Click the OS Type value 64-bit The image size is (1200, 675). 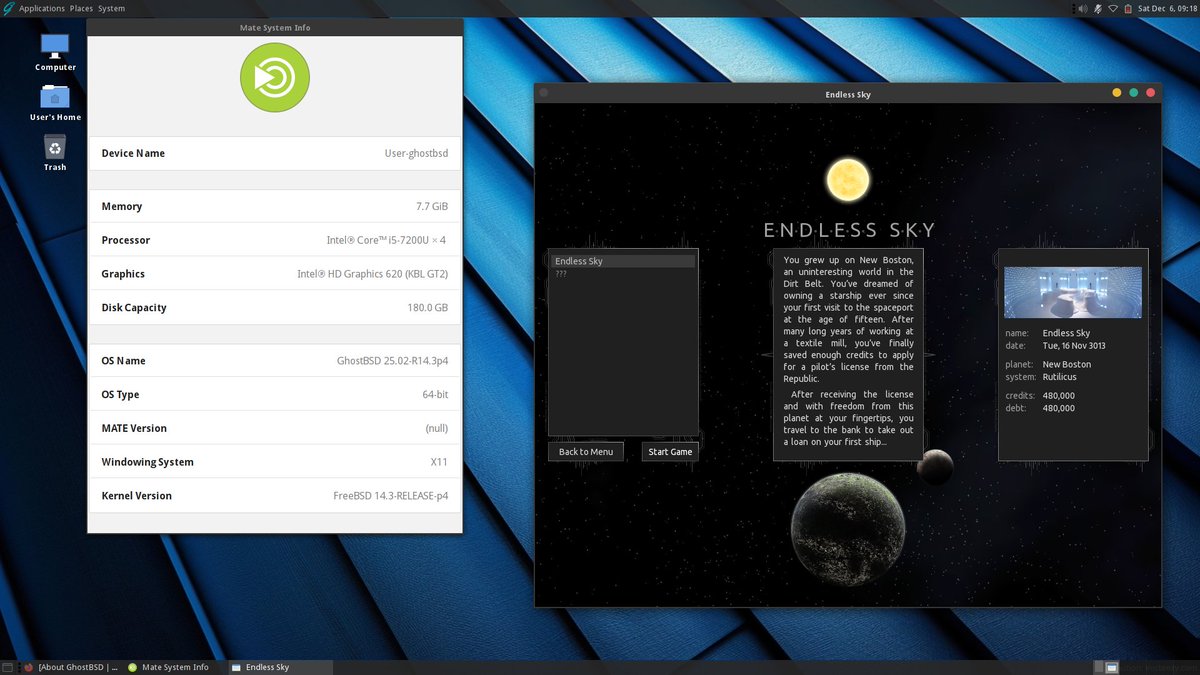pyautogui.click(x=435, y=395)
